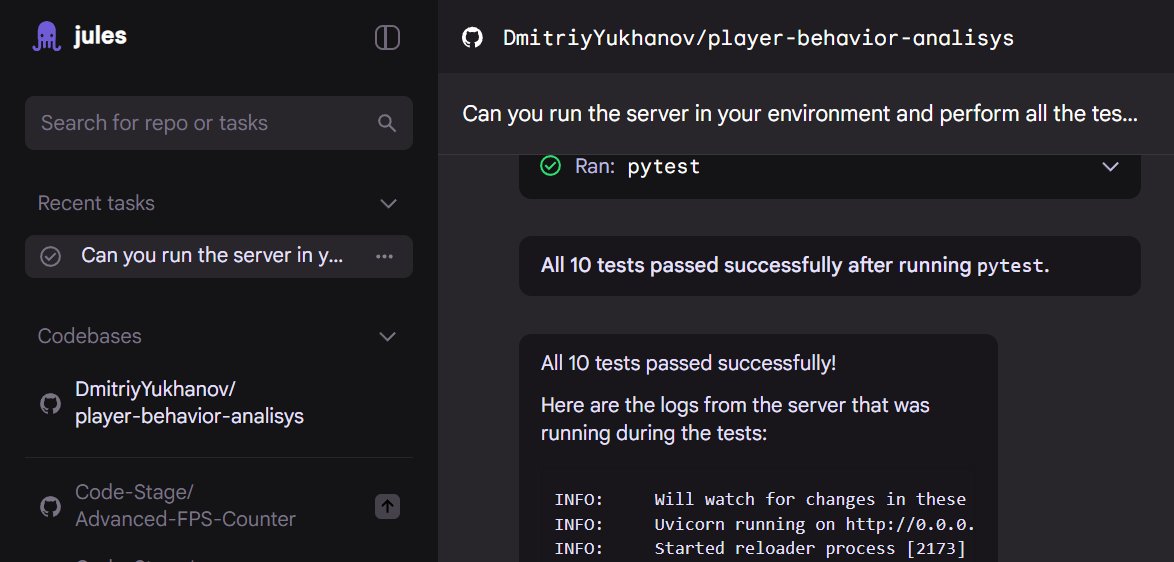Click the search magnifier icon

[386, 123]
